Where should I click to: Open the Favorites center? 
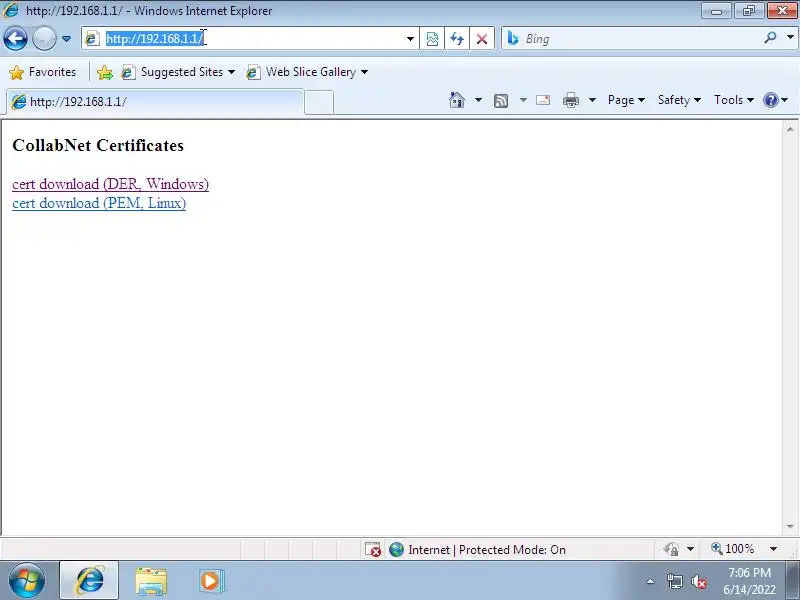click(43, 72)
